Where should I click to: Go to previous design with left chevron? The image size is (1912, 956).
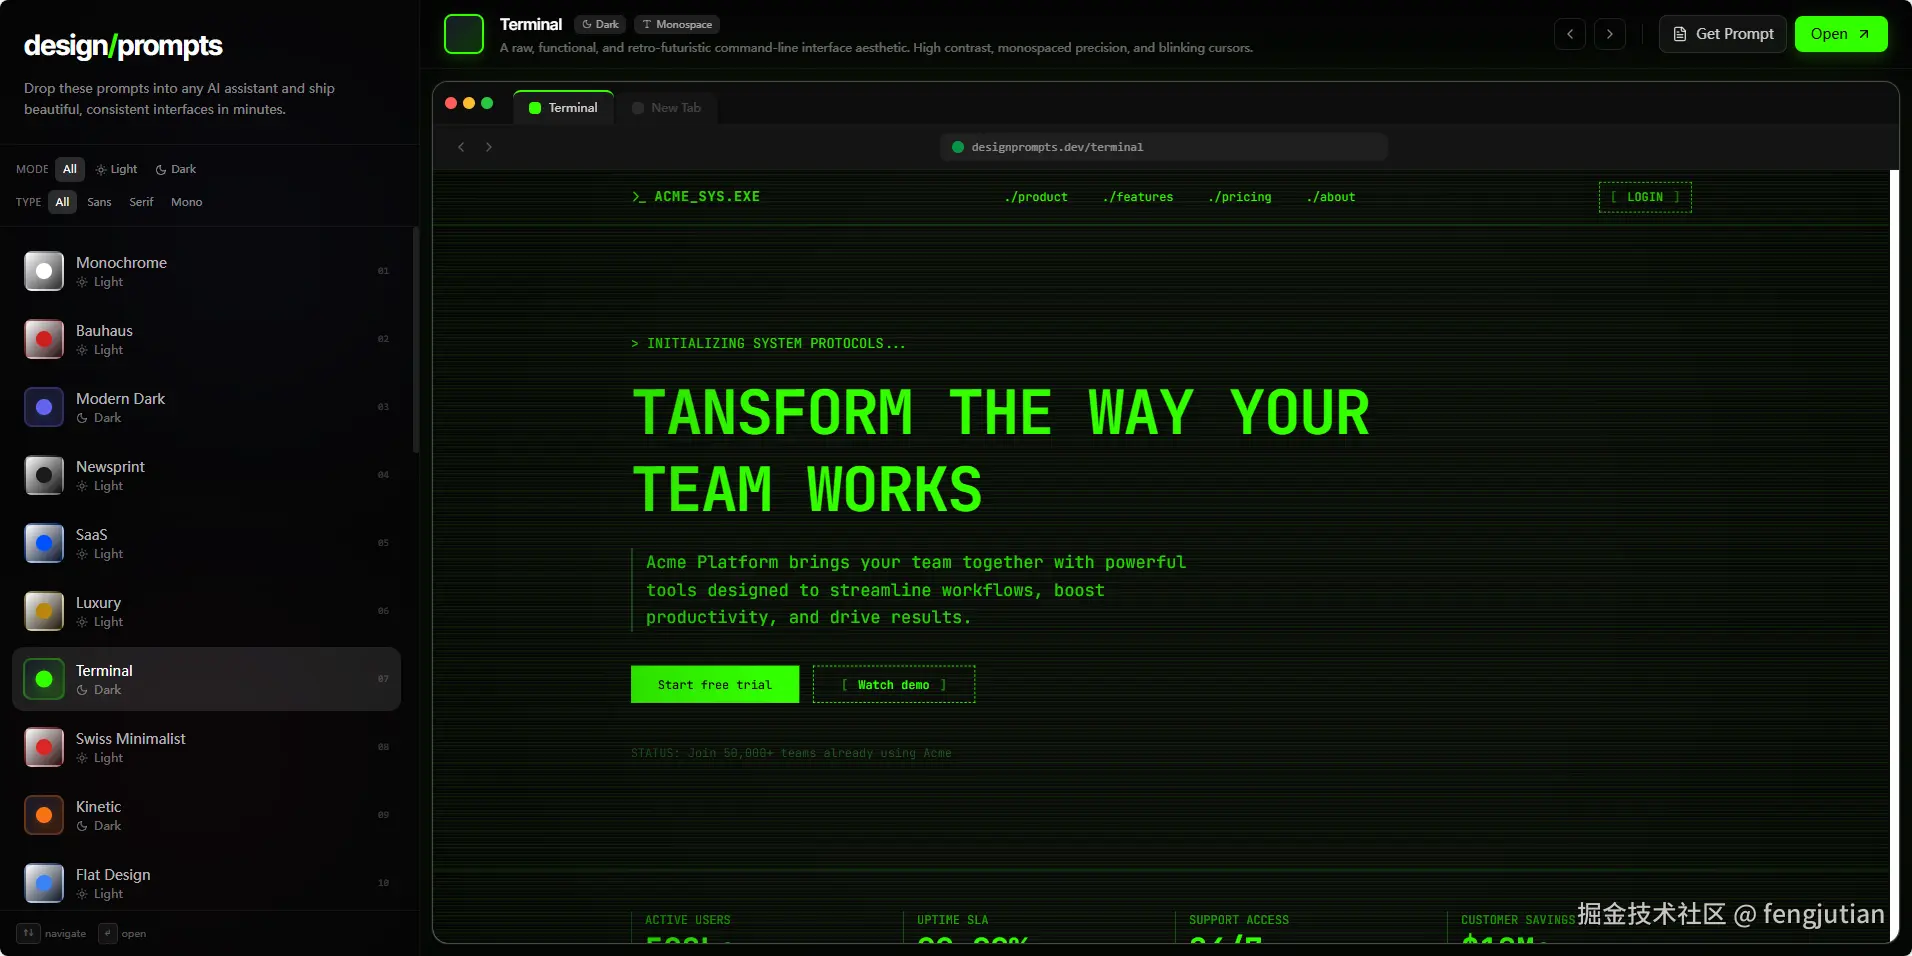[x=1570, y=34]
